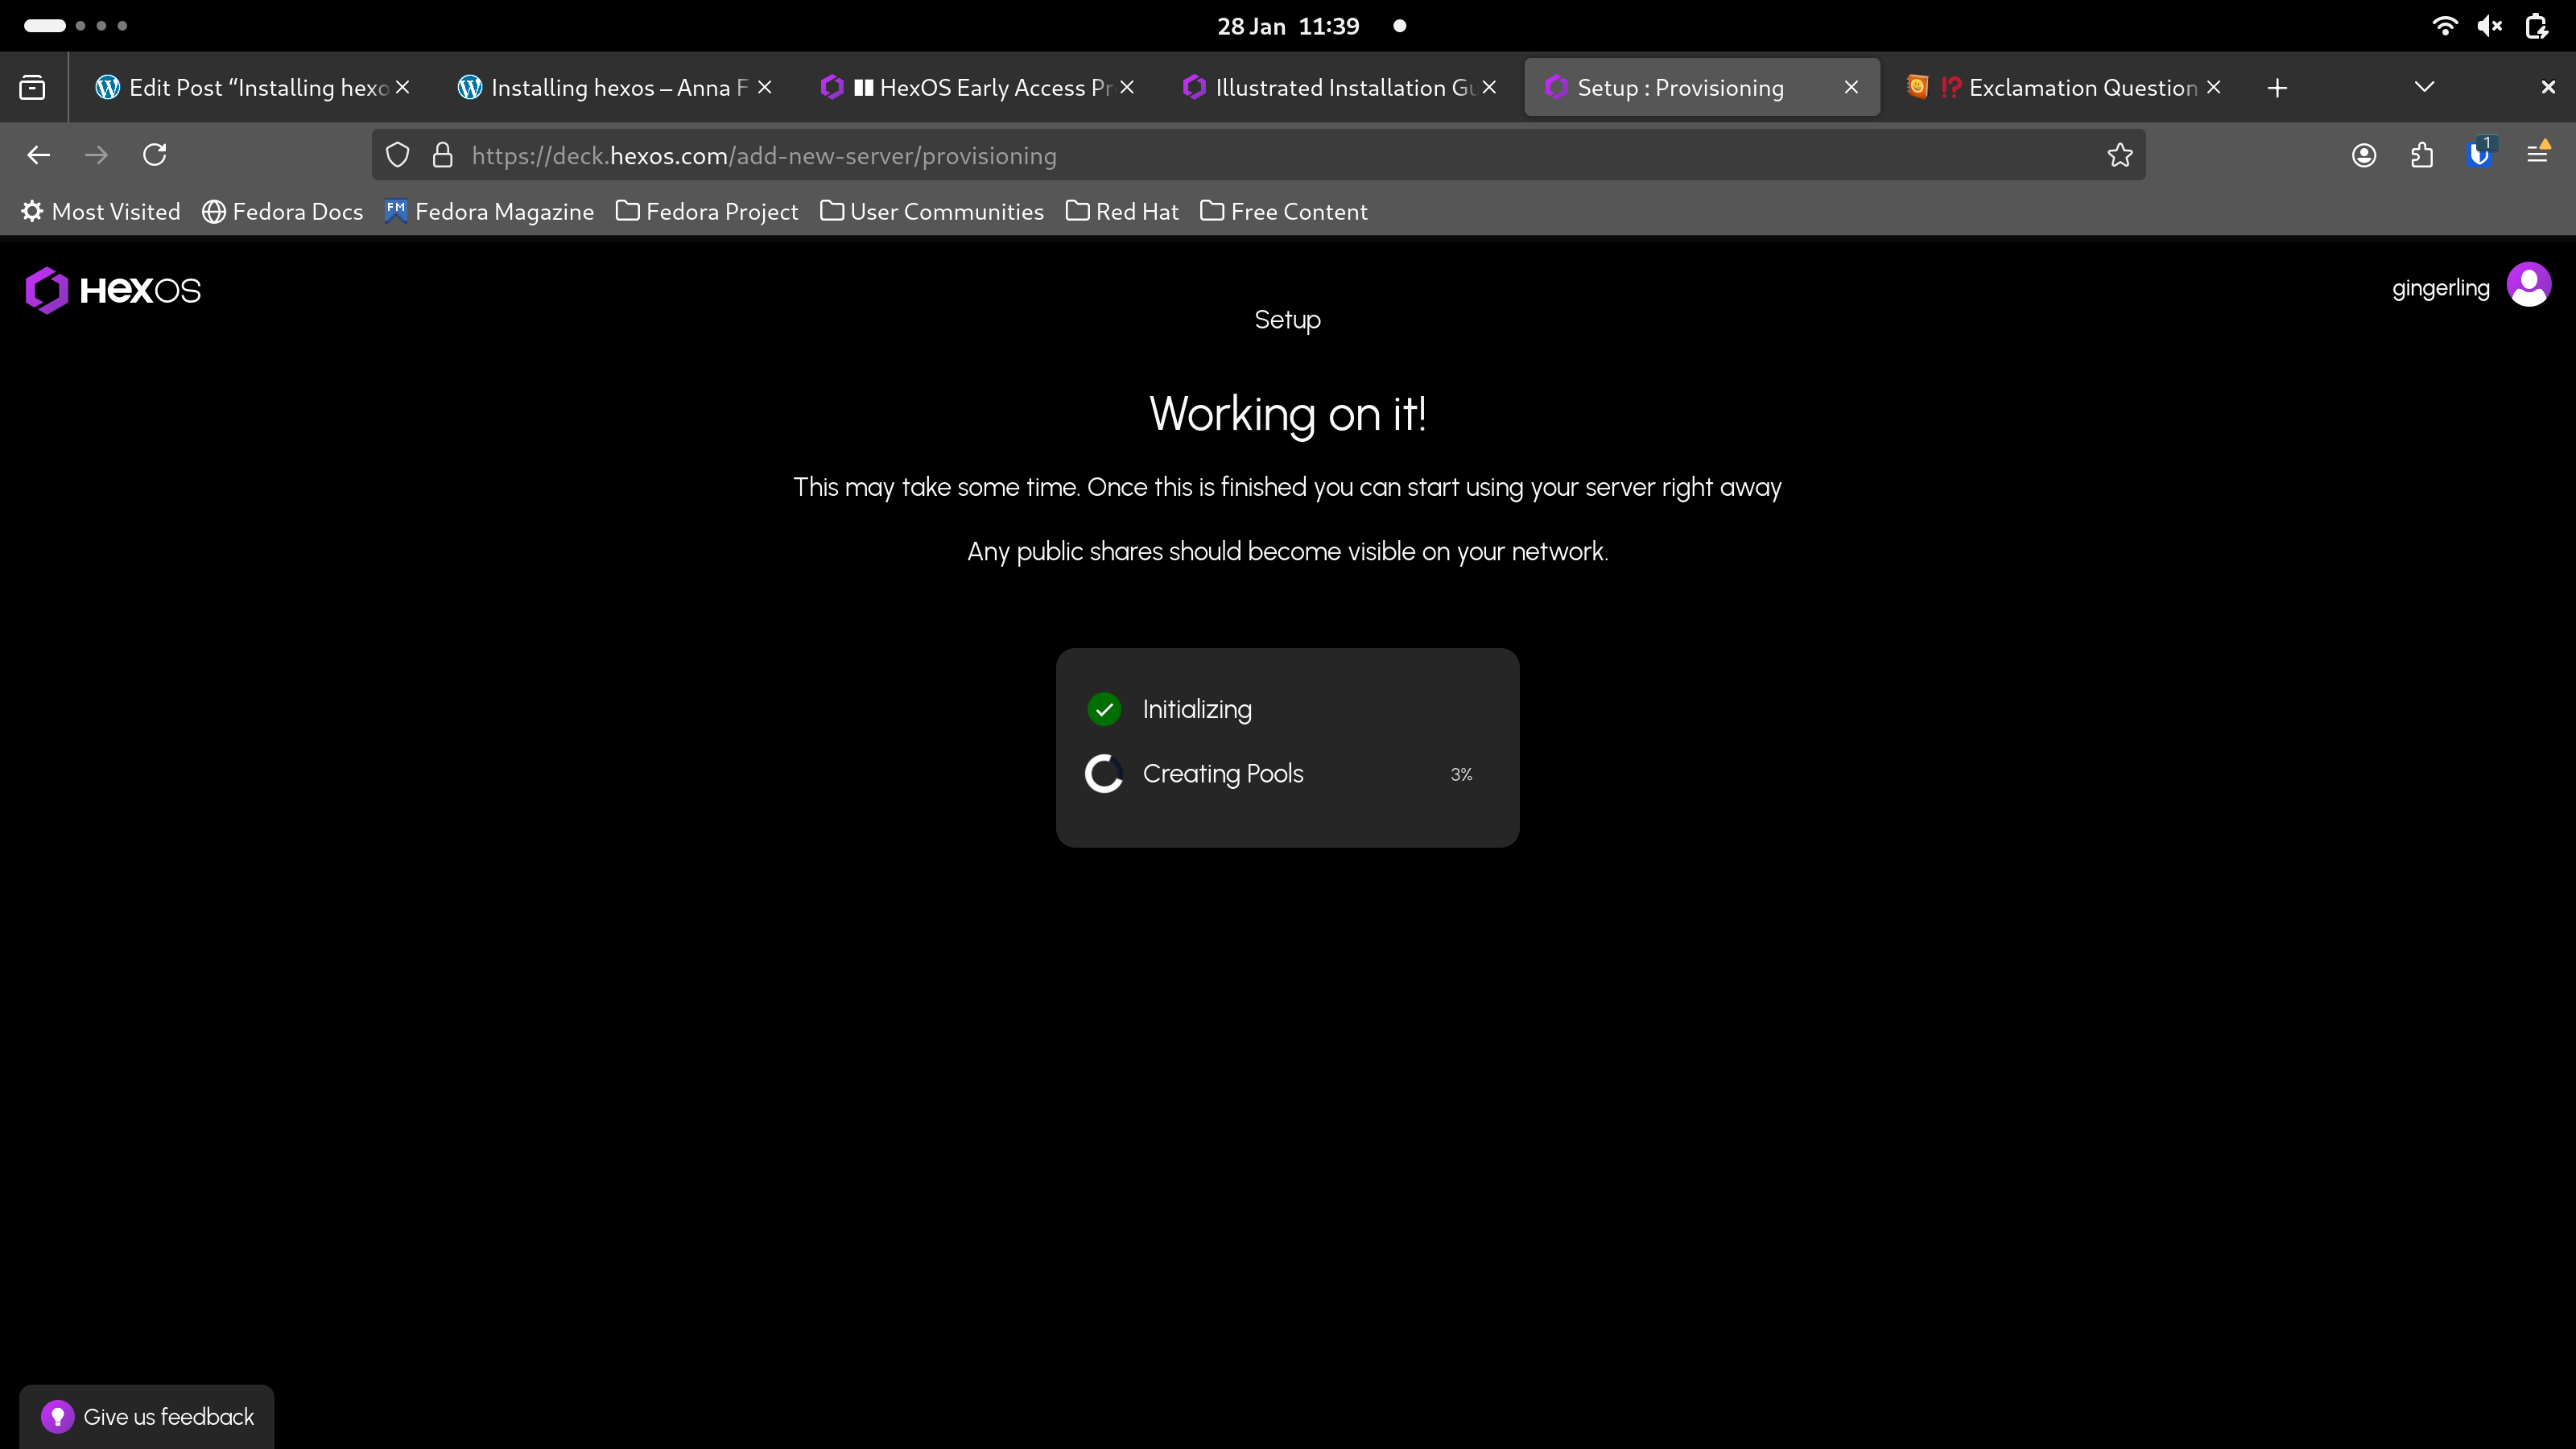Click the HexOS logo

coord(113,290)
